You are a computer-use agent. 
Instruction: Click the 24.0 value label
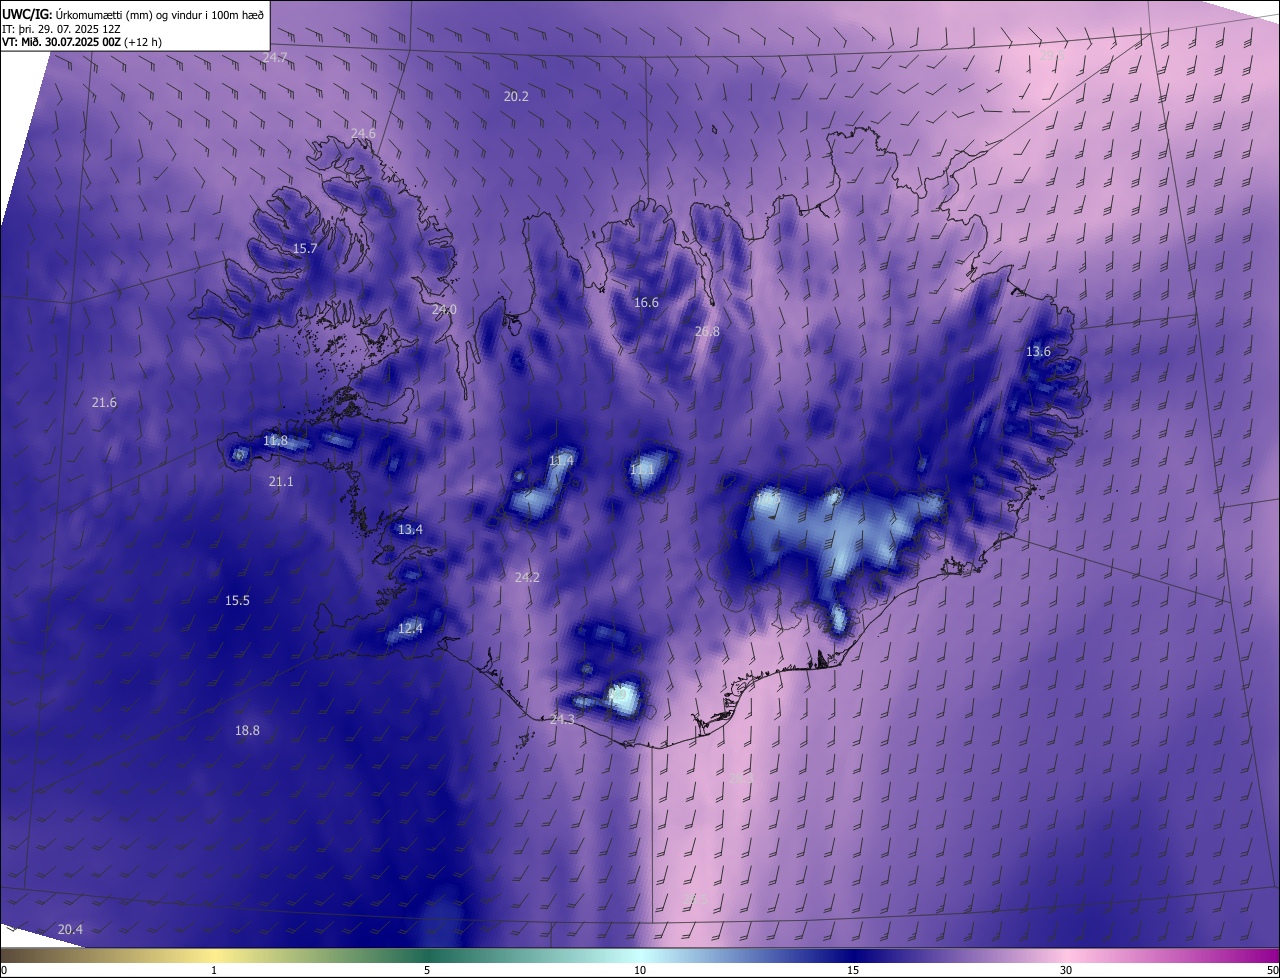(x=444, y=310)
